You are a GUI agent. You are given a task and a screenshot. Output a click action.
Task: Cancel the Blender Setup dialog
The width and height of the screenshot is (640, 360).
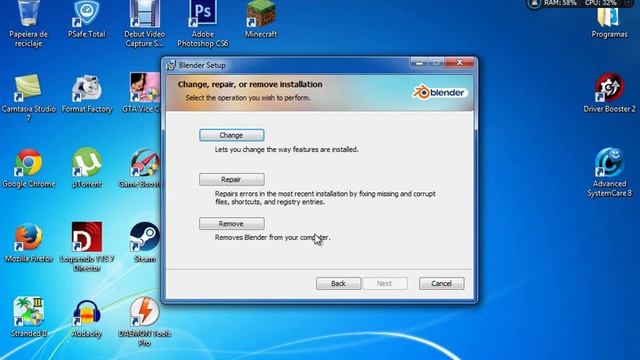click(441, 283)
